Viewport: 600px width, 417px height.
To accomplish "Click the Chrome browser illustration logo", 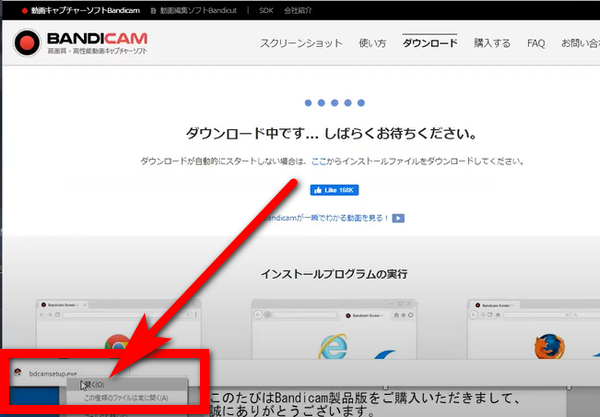I will [x=117, y=343].
